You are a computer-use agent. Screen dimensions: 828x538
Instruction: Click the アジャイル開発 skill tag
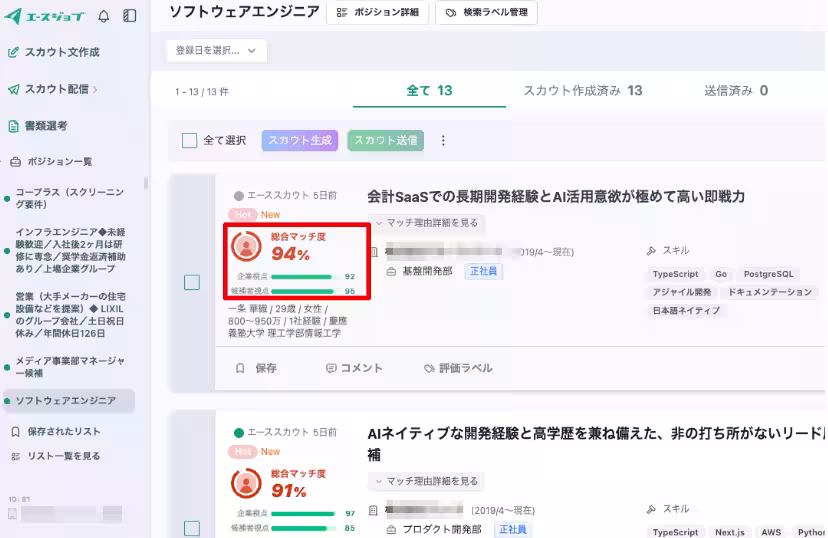tap(682, 292)
